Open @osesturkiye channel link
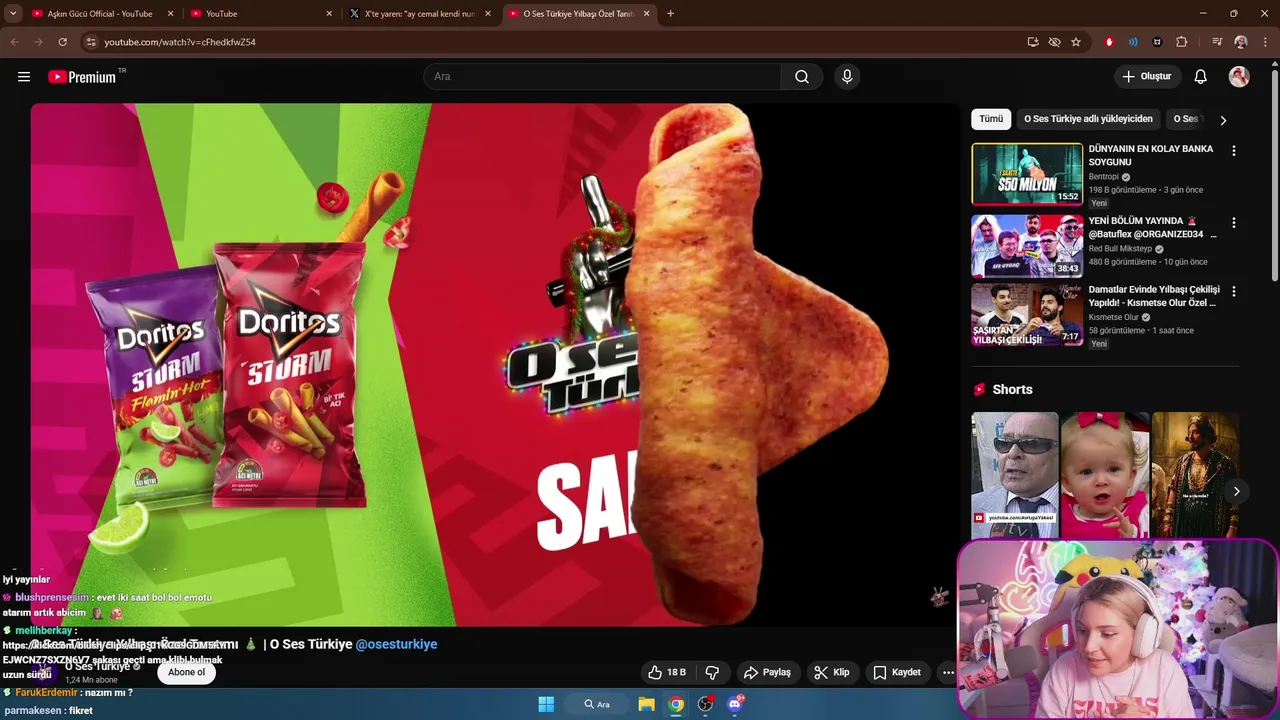This screenshot has width=1280, height=720. (x=396, y=645)
